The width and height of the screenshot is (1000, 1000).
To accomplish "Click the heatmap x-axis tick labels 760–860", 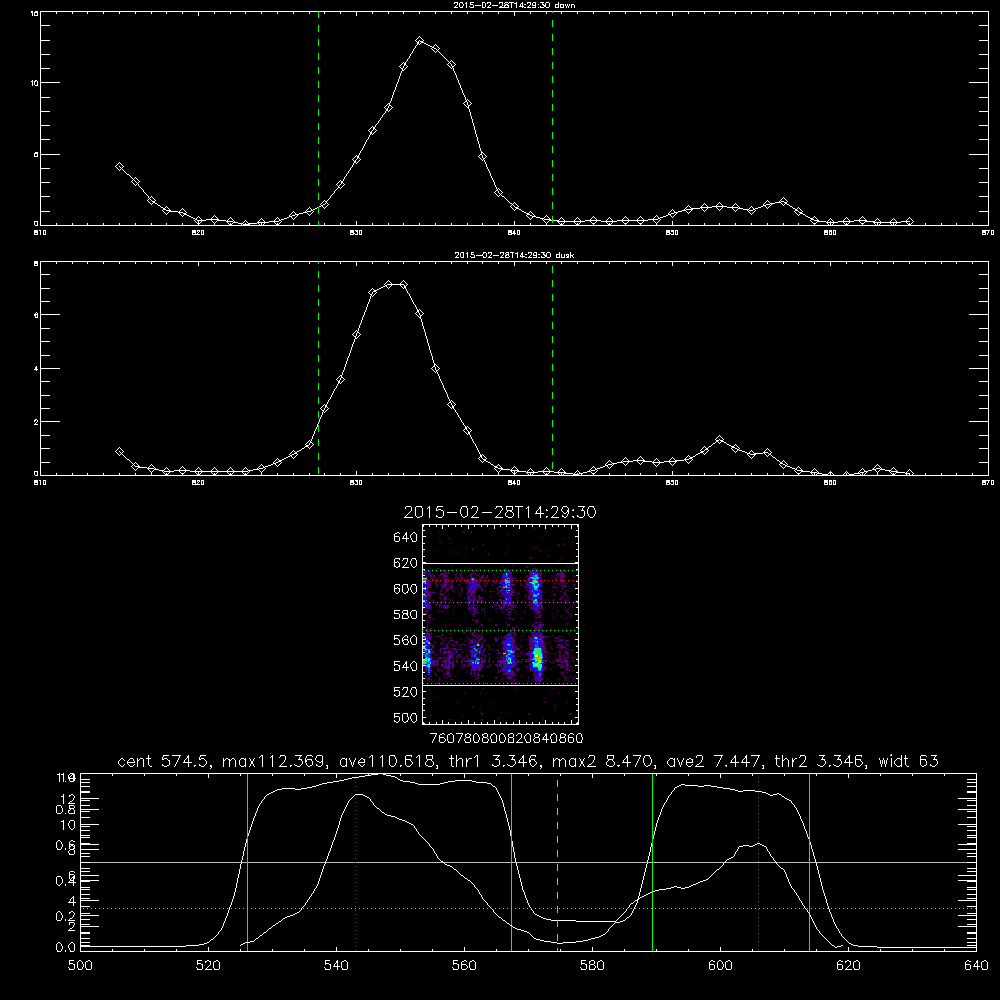I will (x=506, y=738).
